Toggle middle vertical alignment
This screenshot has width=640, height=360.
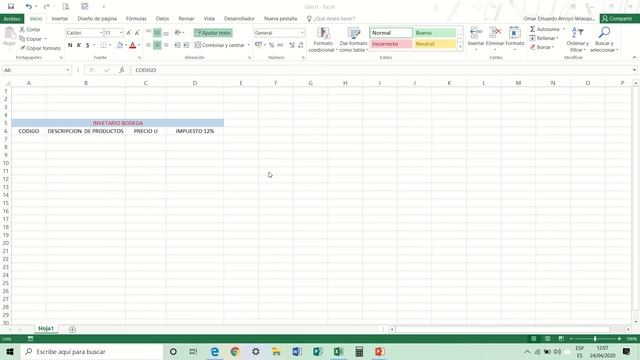[x=157, y=33]
